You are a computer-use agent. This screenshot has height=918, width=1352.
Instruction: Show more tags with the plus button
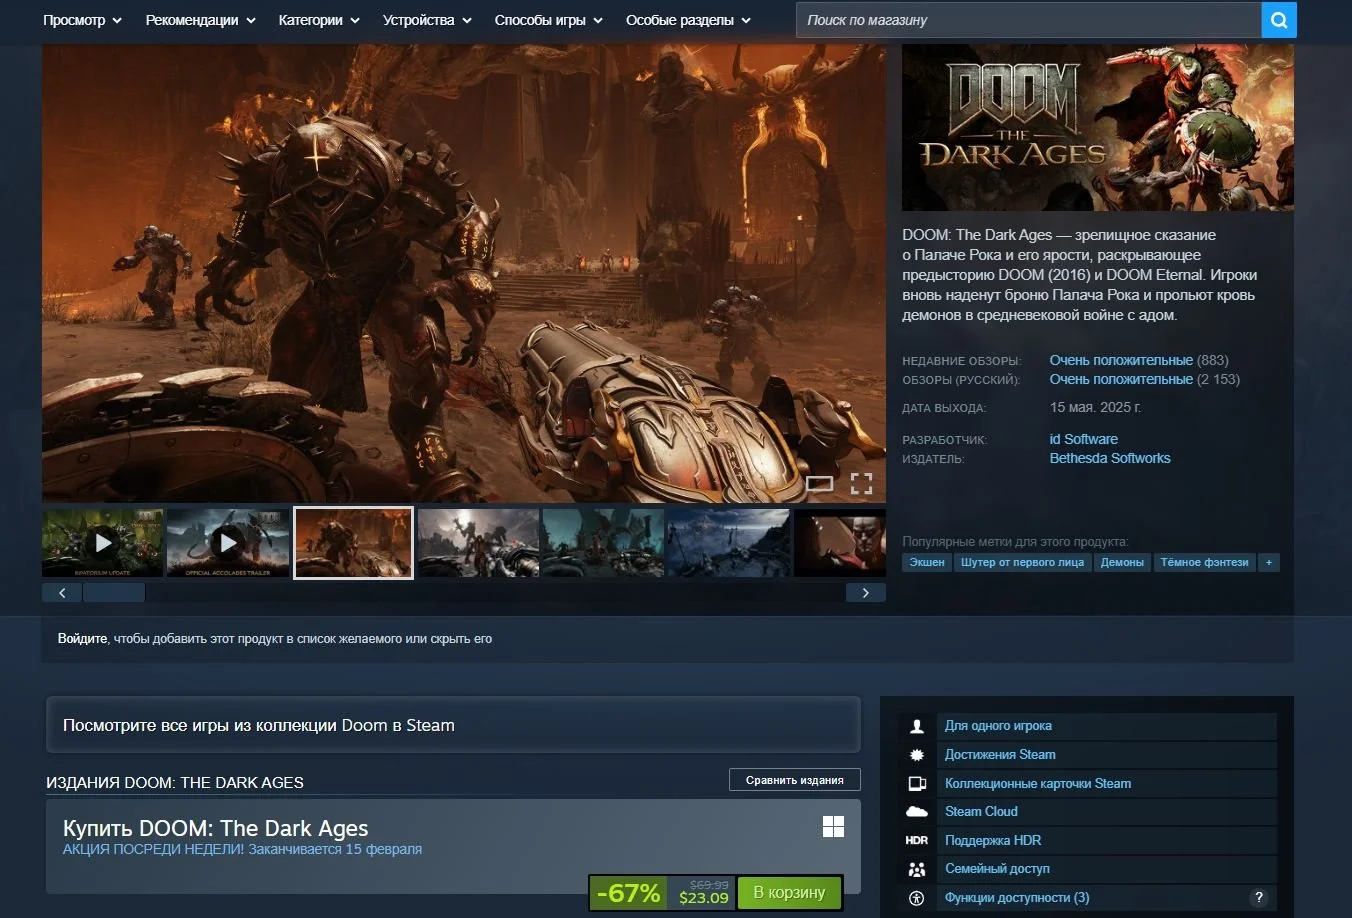1269,563
